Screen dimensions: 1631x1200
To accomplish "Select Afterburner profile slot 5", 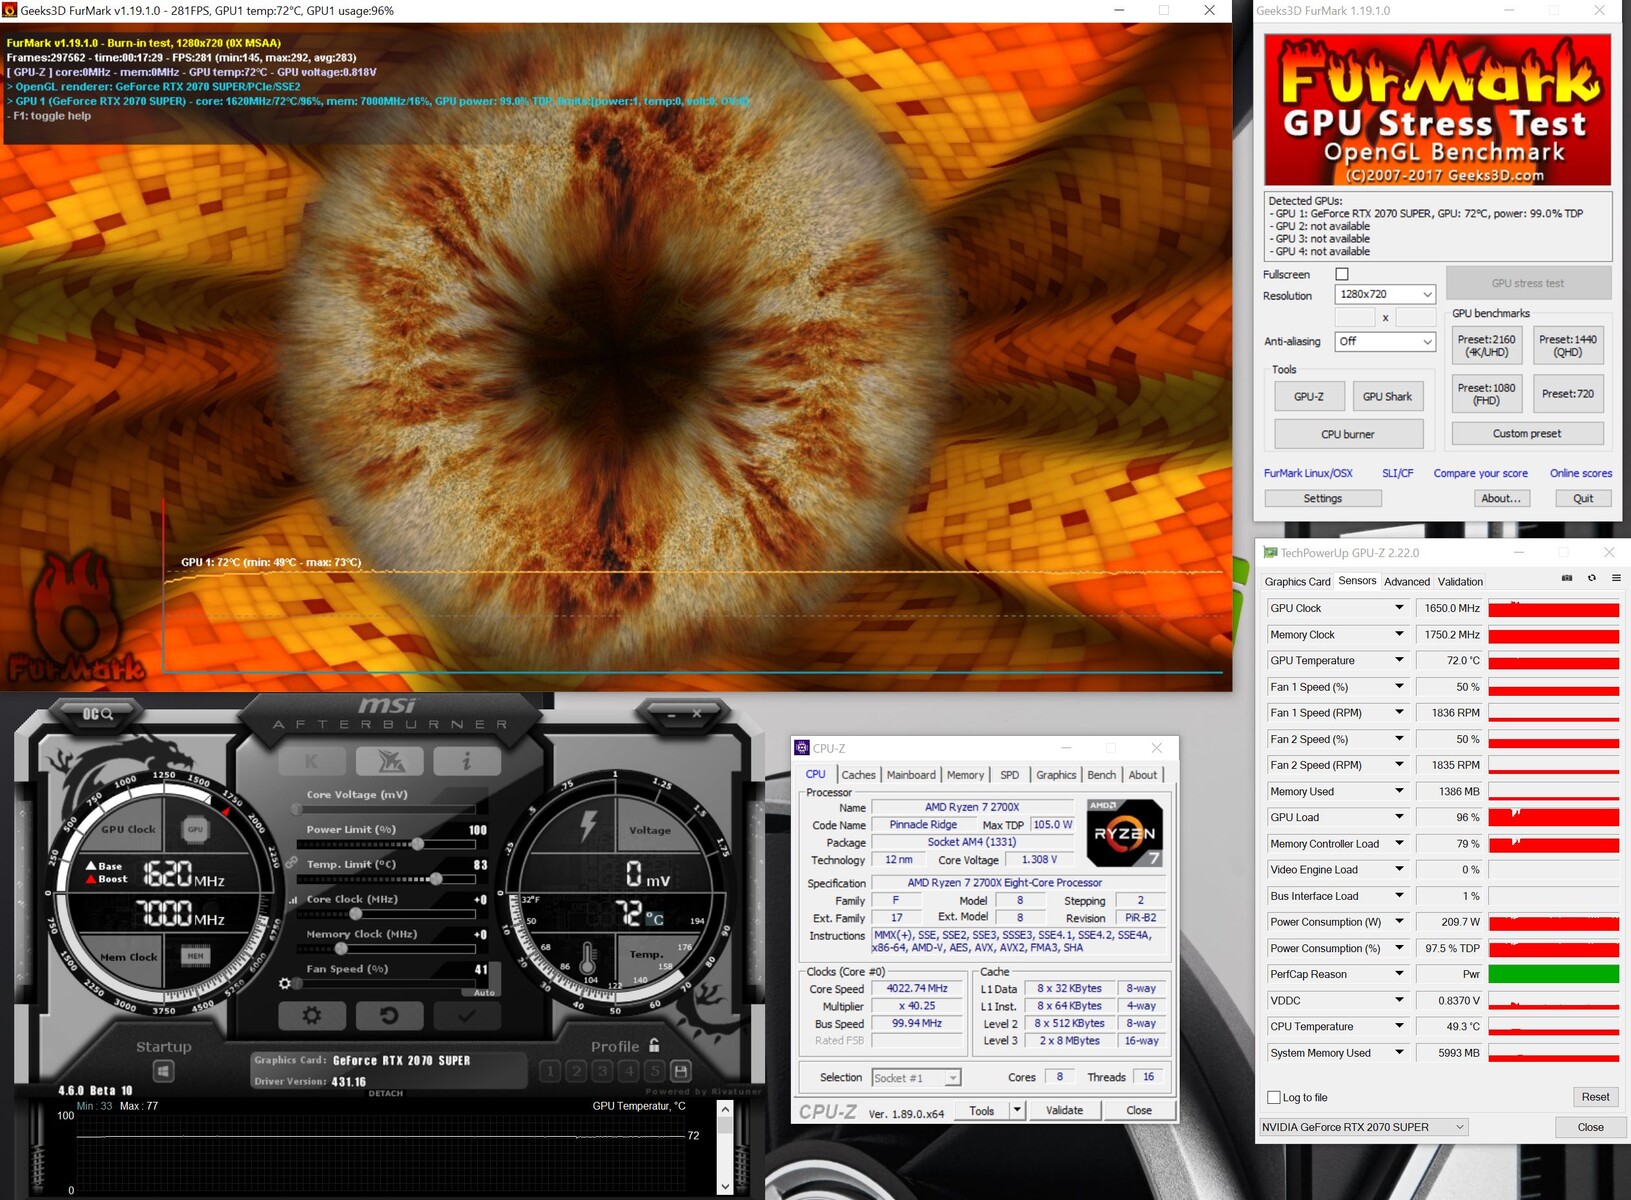I will tap(654, 1071).
